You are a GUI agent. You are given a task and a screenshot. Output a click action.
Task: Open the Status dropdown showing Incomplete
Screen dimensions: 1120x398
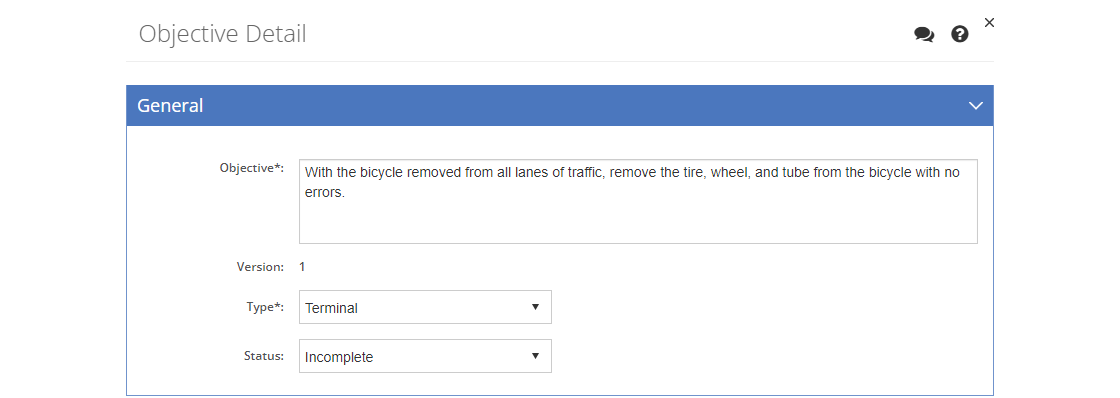425,356
